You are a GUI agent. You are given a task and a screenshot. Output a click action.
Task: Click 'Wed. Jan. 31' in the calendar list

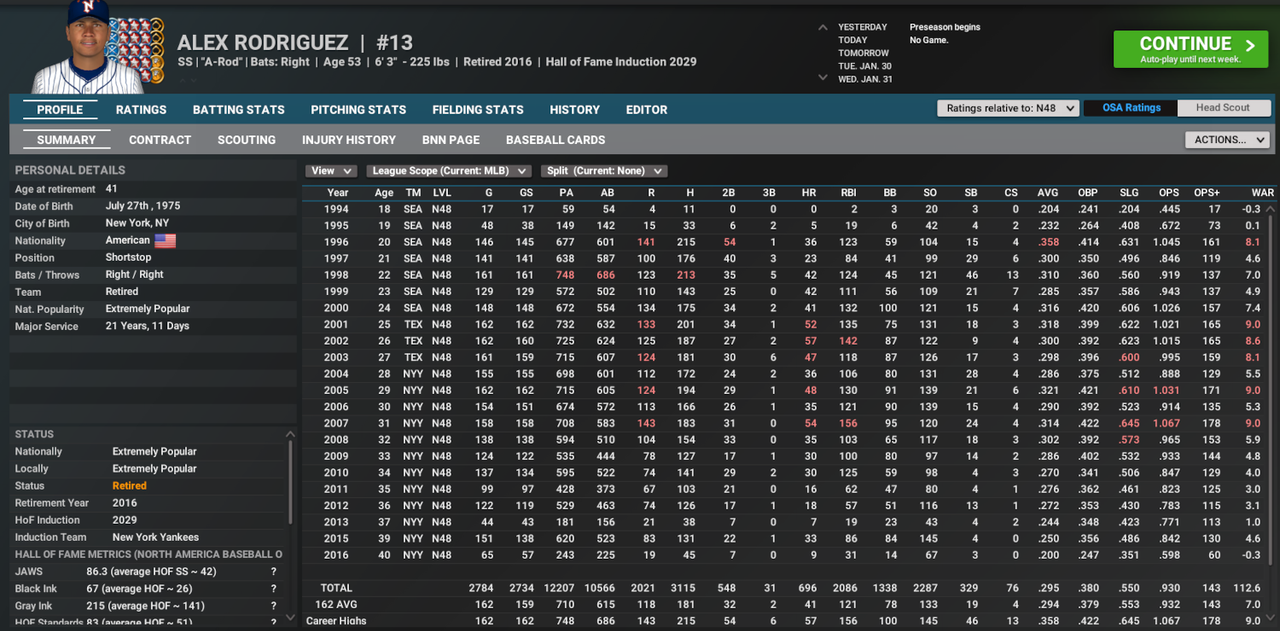(x=865, y=79)
